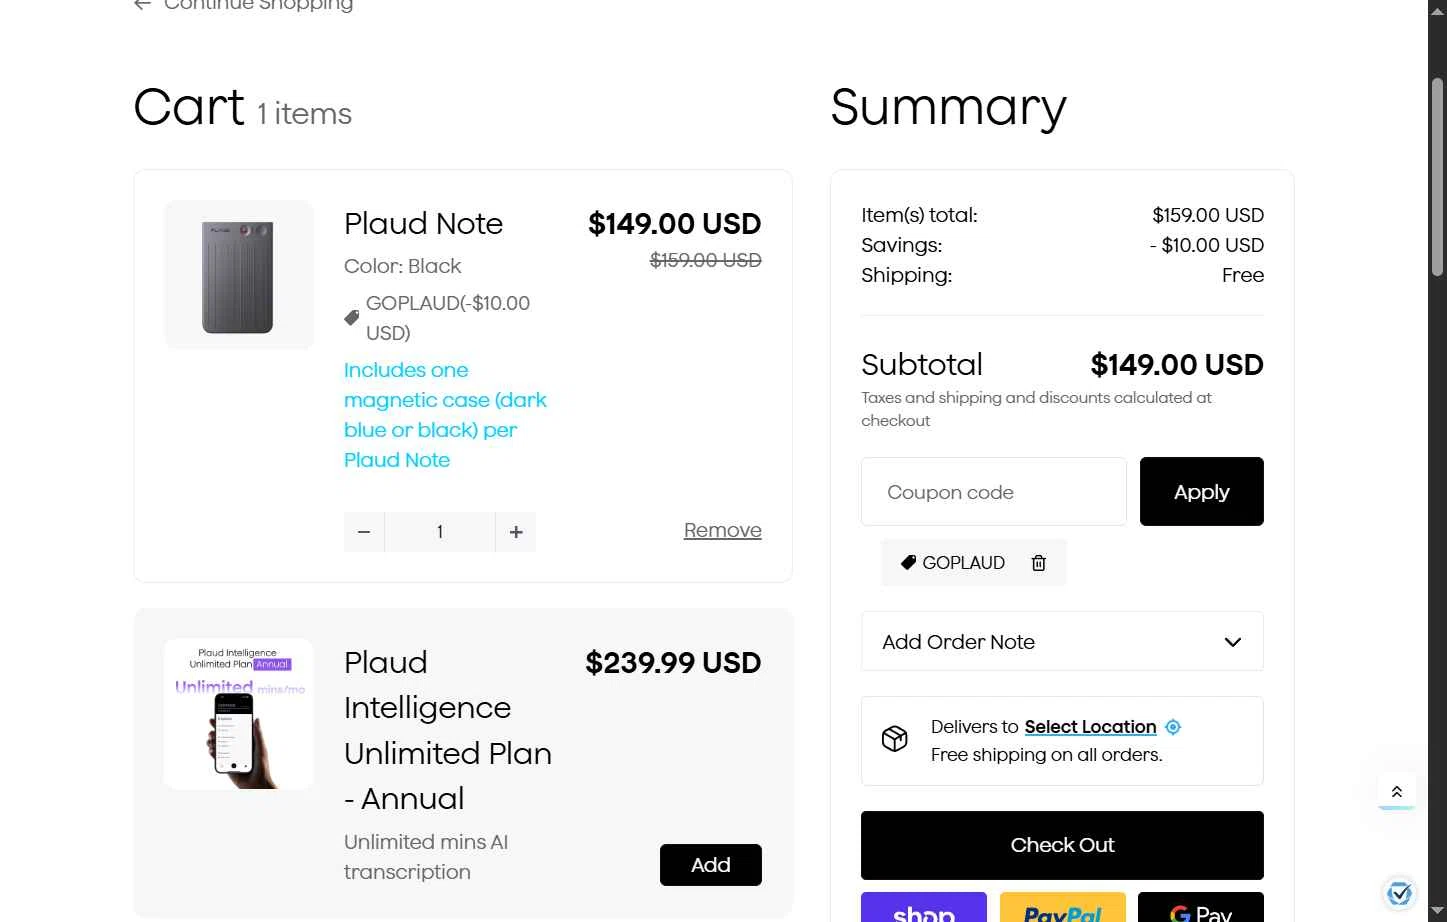Open the blue checkmark badge widget
Viewport: 1447px width, 922px height.
click(1400, 892)
